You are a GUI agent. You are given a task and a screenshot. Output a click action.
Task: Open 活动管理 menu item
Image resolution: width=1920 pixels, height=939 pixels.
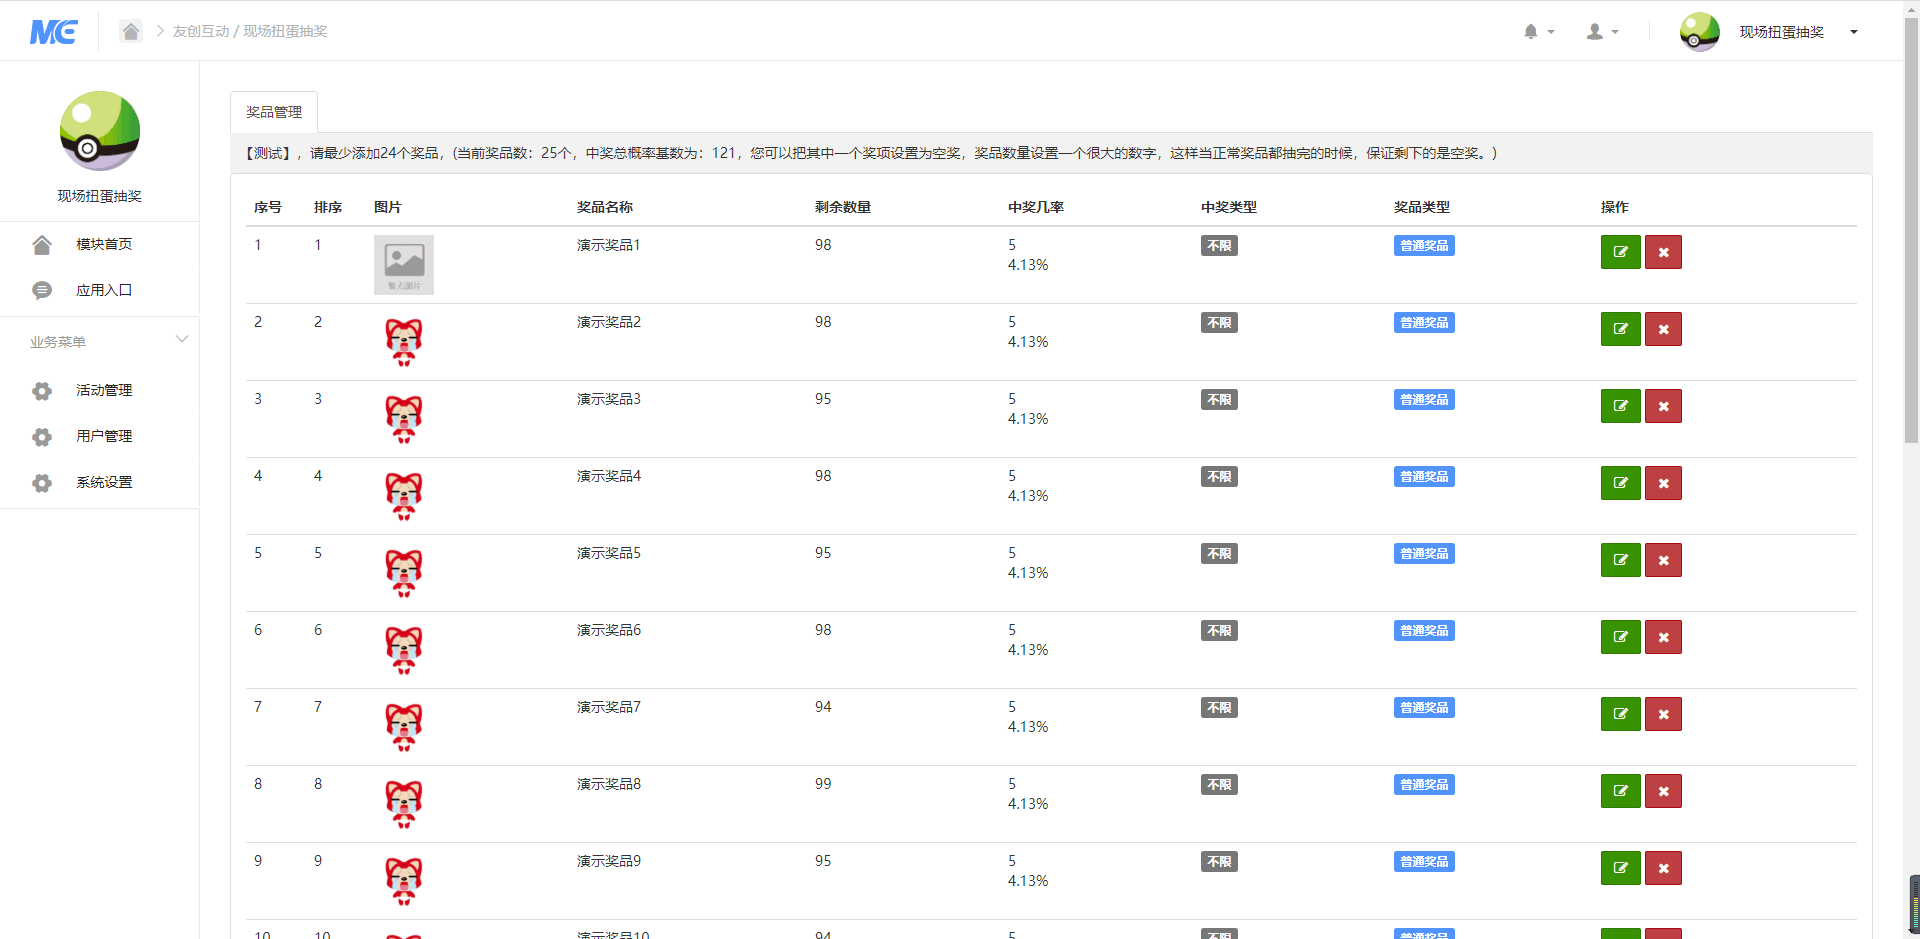pos(104,390)
